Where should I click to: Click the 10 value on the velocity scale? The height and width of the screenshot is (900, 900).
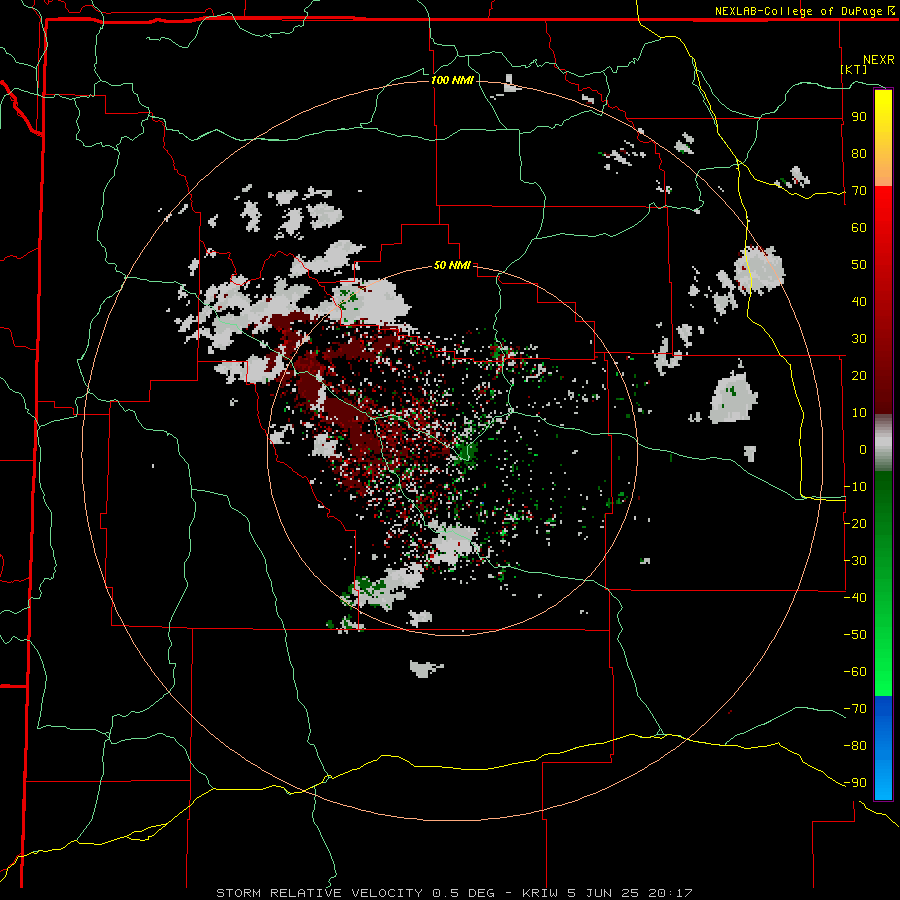(x=859, y=413)
